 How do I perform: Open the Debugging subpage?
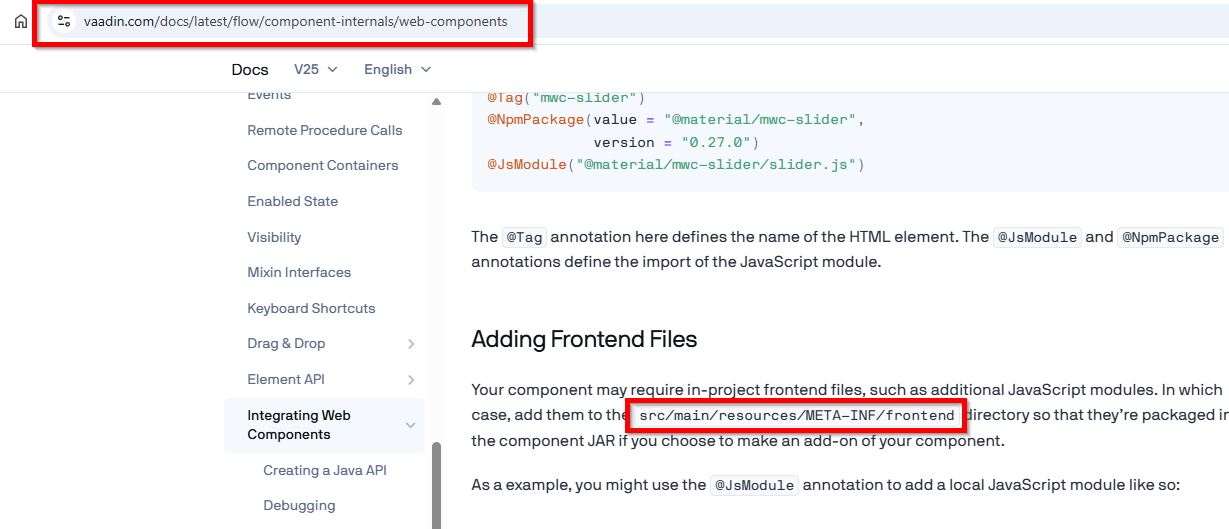coord(299,505)
